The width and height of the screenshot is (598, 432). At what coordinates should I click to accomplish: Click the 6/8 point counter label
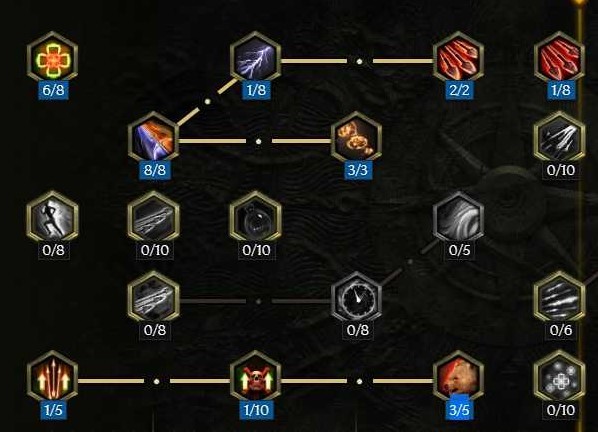pyautogui.click(x=53, y=90)
